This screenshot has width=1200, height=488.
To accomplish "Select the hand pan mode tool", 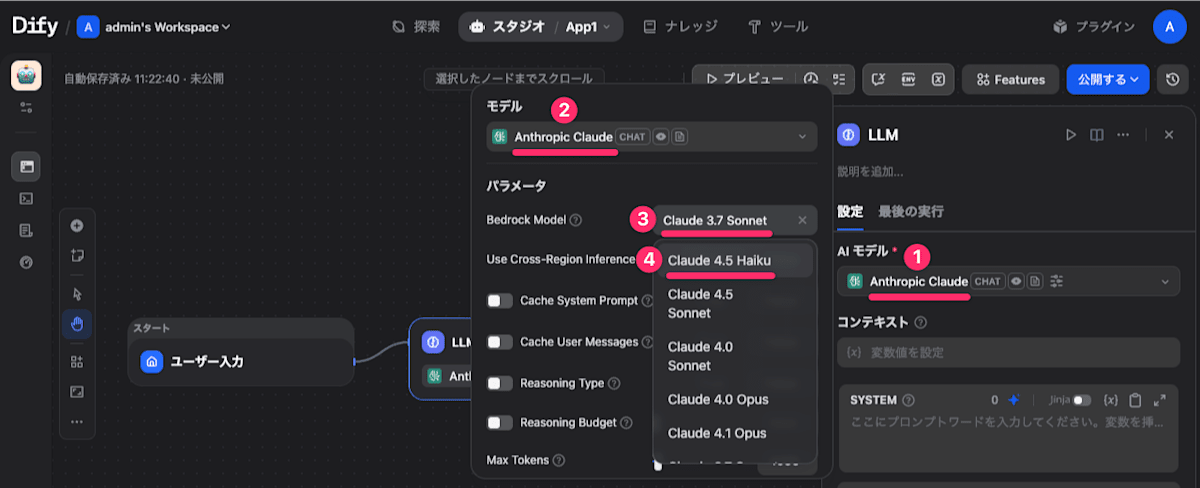I will point(77,323).
